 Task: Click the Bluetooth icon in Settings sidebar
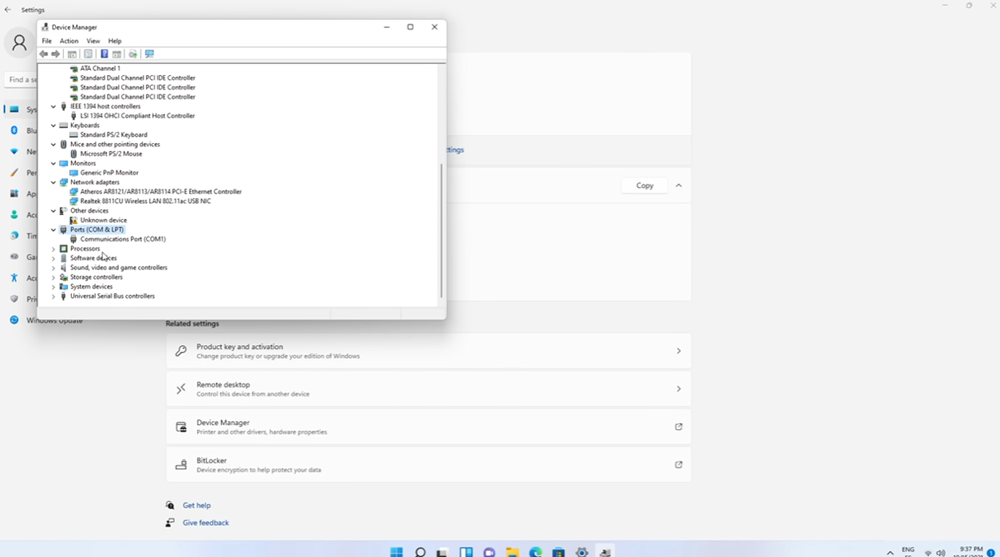click(x=14, y=130)
